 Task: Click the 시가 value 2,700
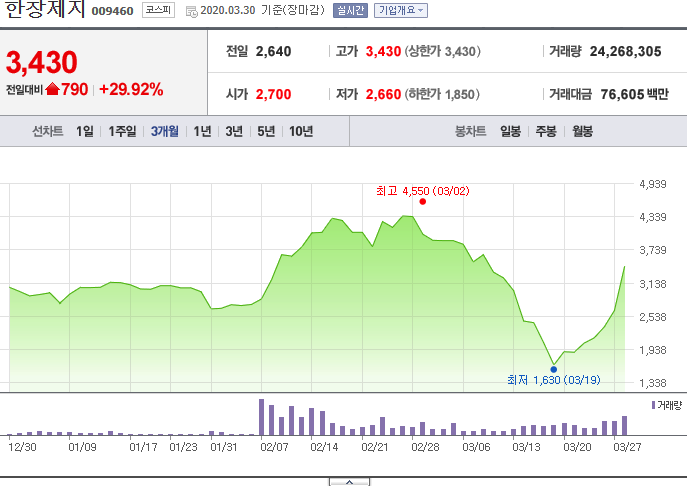pos(273,94)
